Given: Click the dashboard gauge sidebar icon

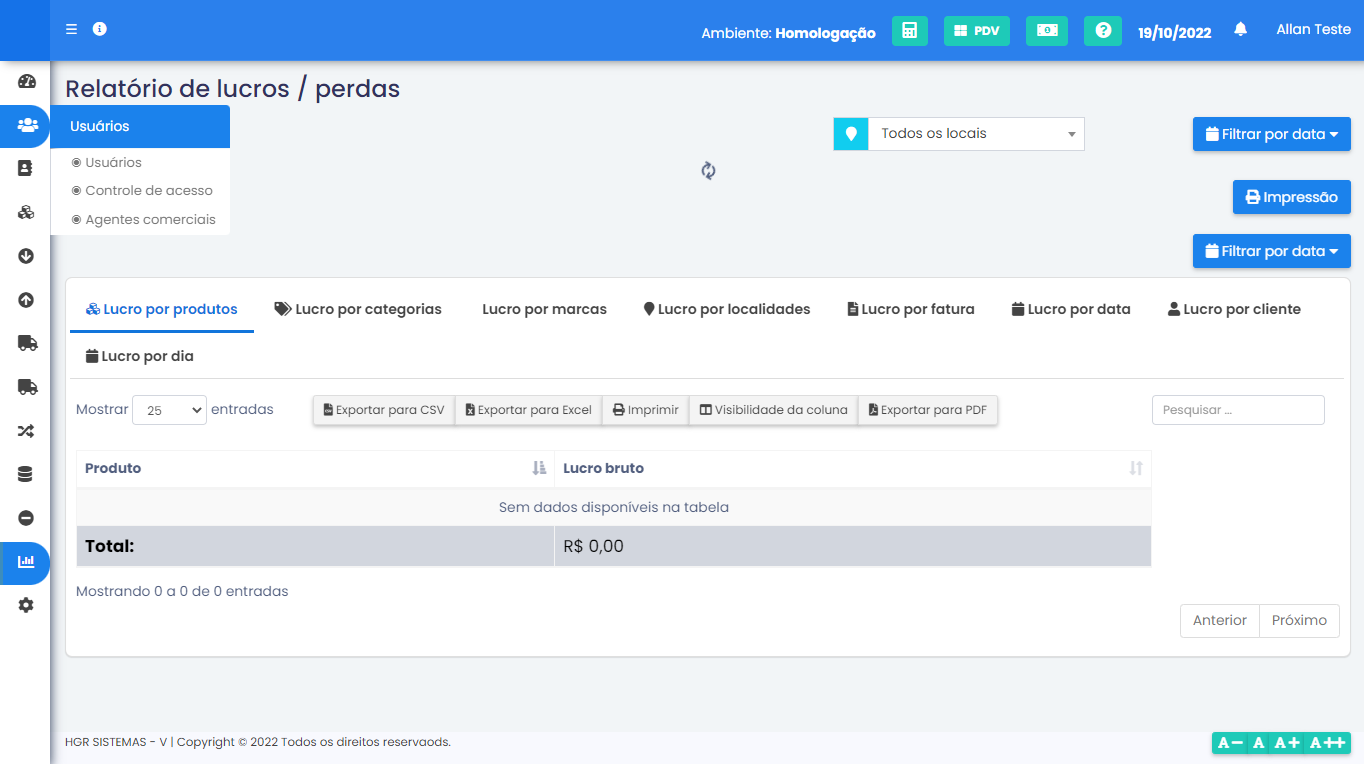Looking at the screenshot, I should [x=26, y=82].
